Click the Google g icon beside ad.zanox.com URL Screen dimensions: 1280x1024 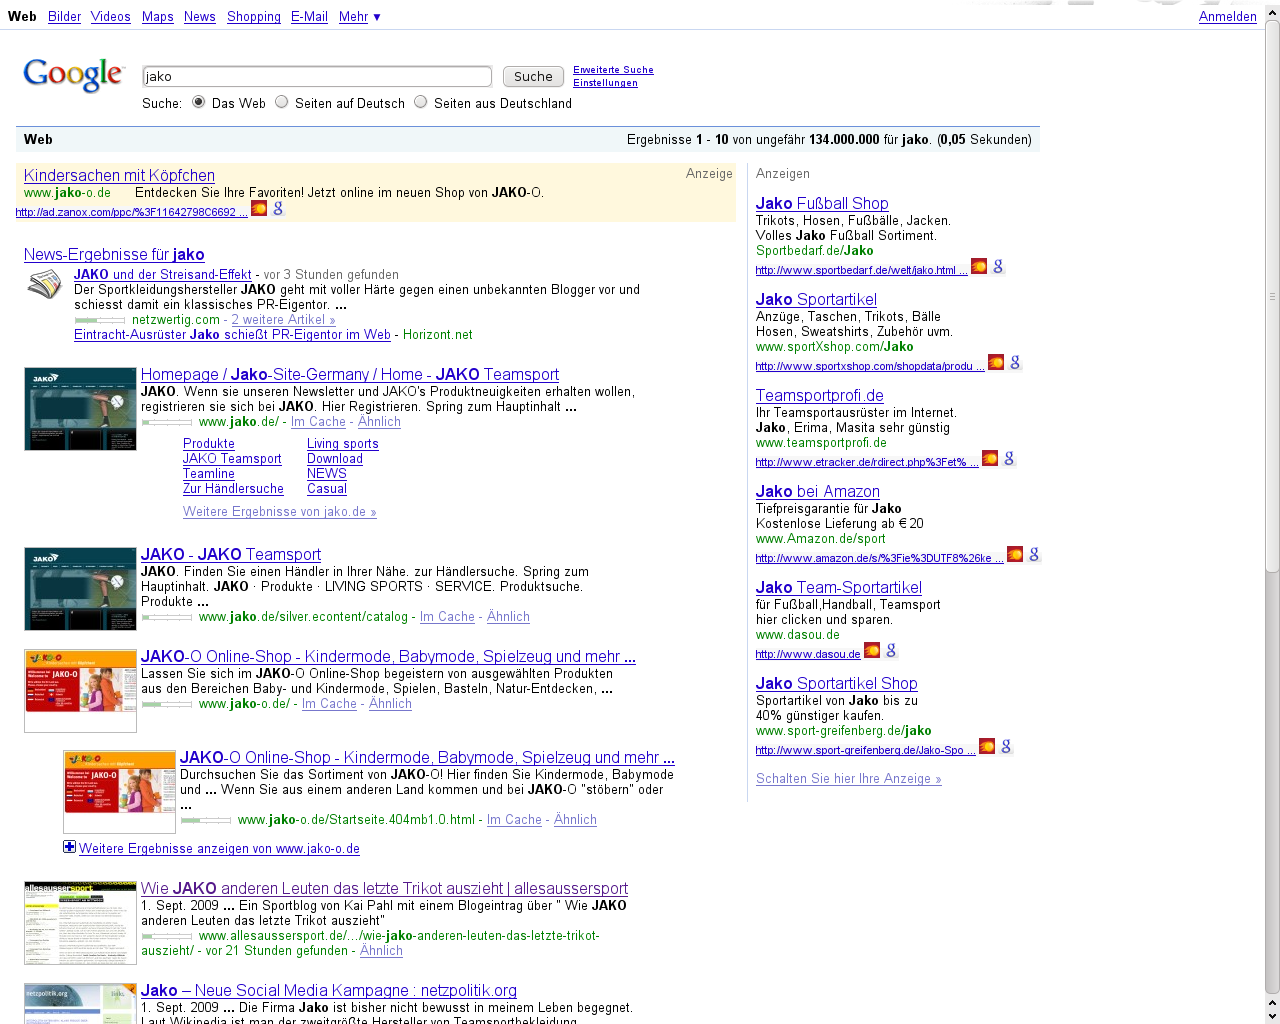point(278,208)
